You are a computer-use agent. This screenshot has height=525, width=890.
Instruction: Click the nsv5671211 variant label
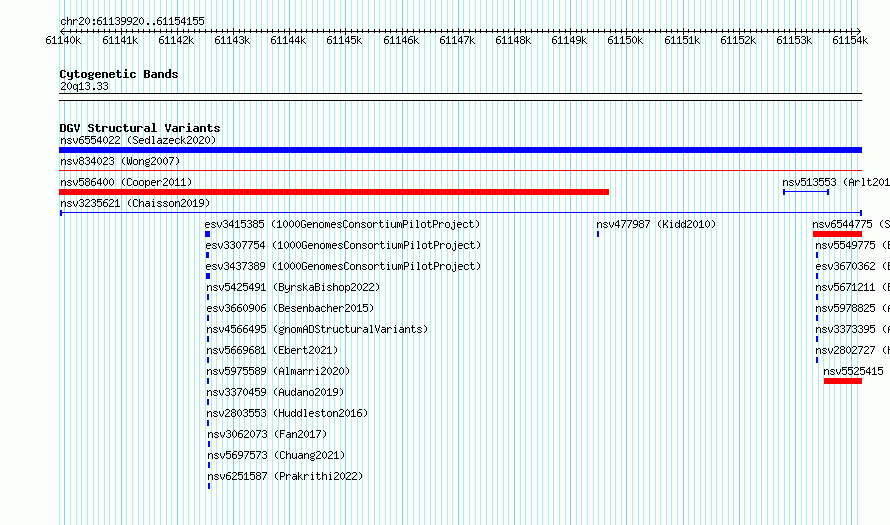852,287
